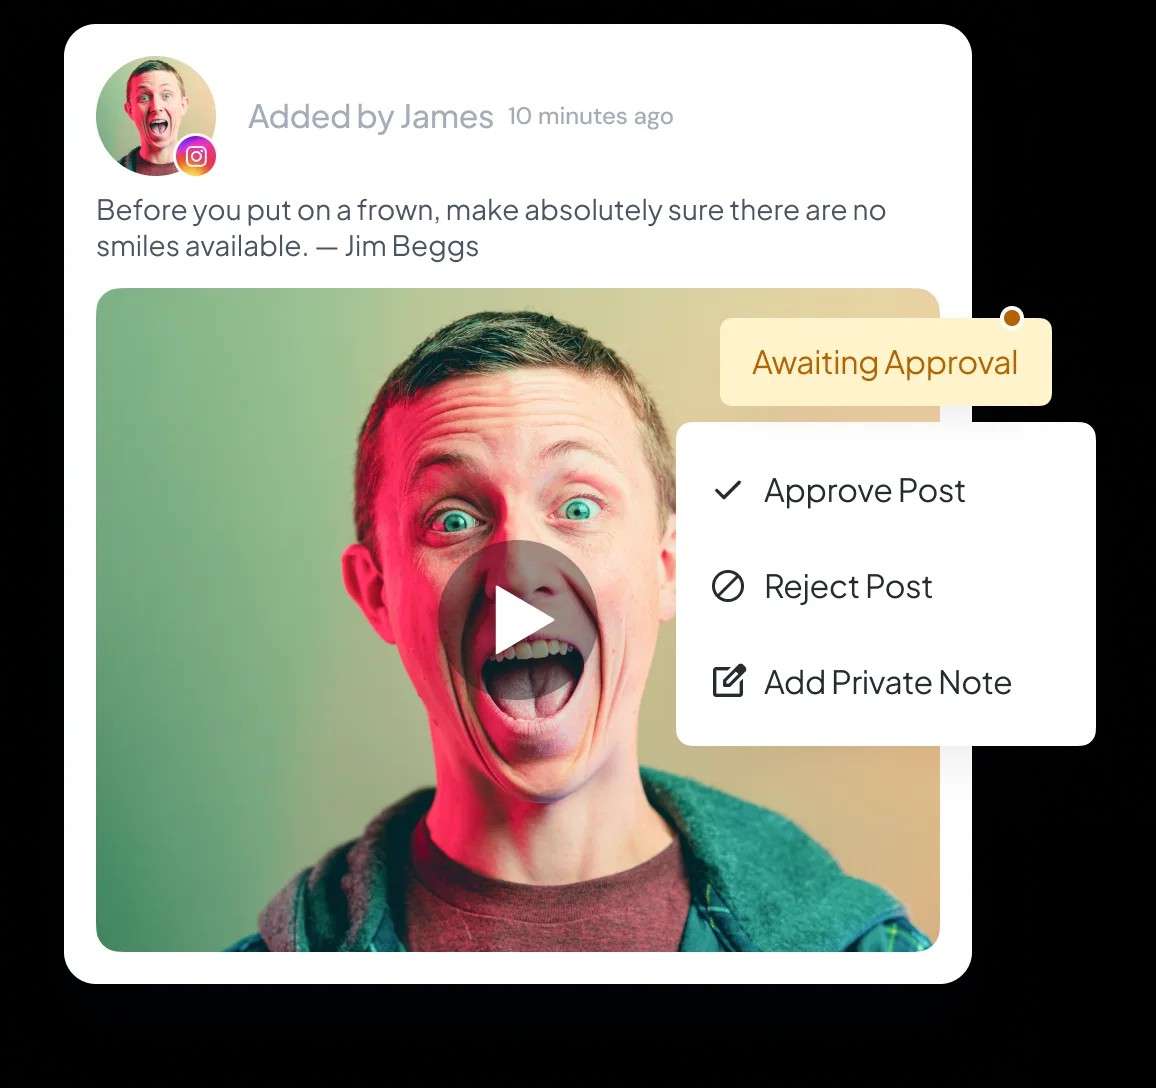The image size is (1156, 1088).
Task: Click the checkmark icon beside Approve Post
Action: [x=728, y=490]
